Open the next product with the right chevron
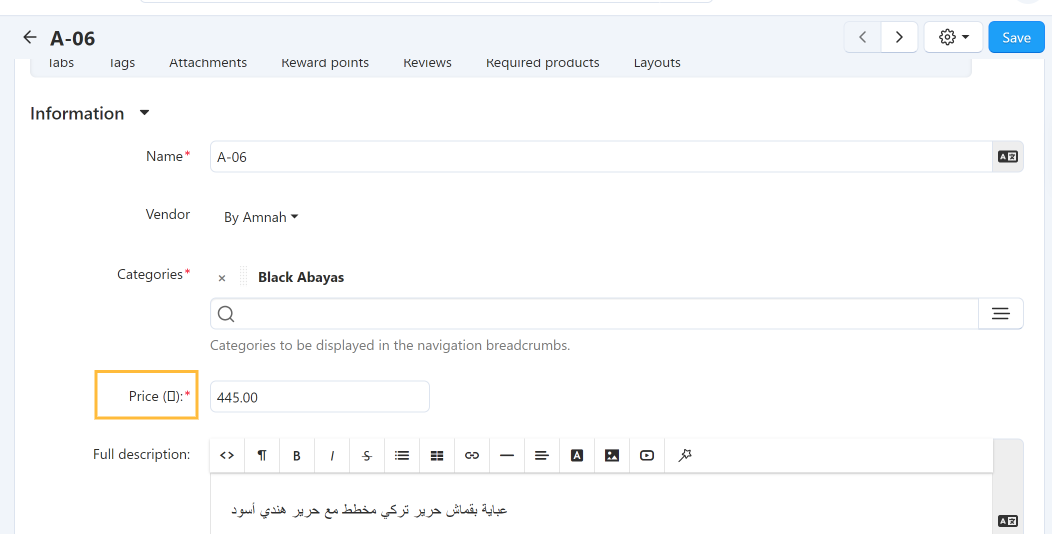The width and height of the screenshot is (1052, 534). click(899, 37)
